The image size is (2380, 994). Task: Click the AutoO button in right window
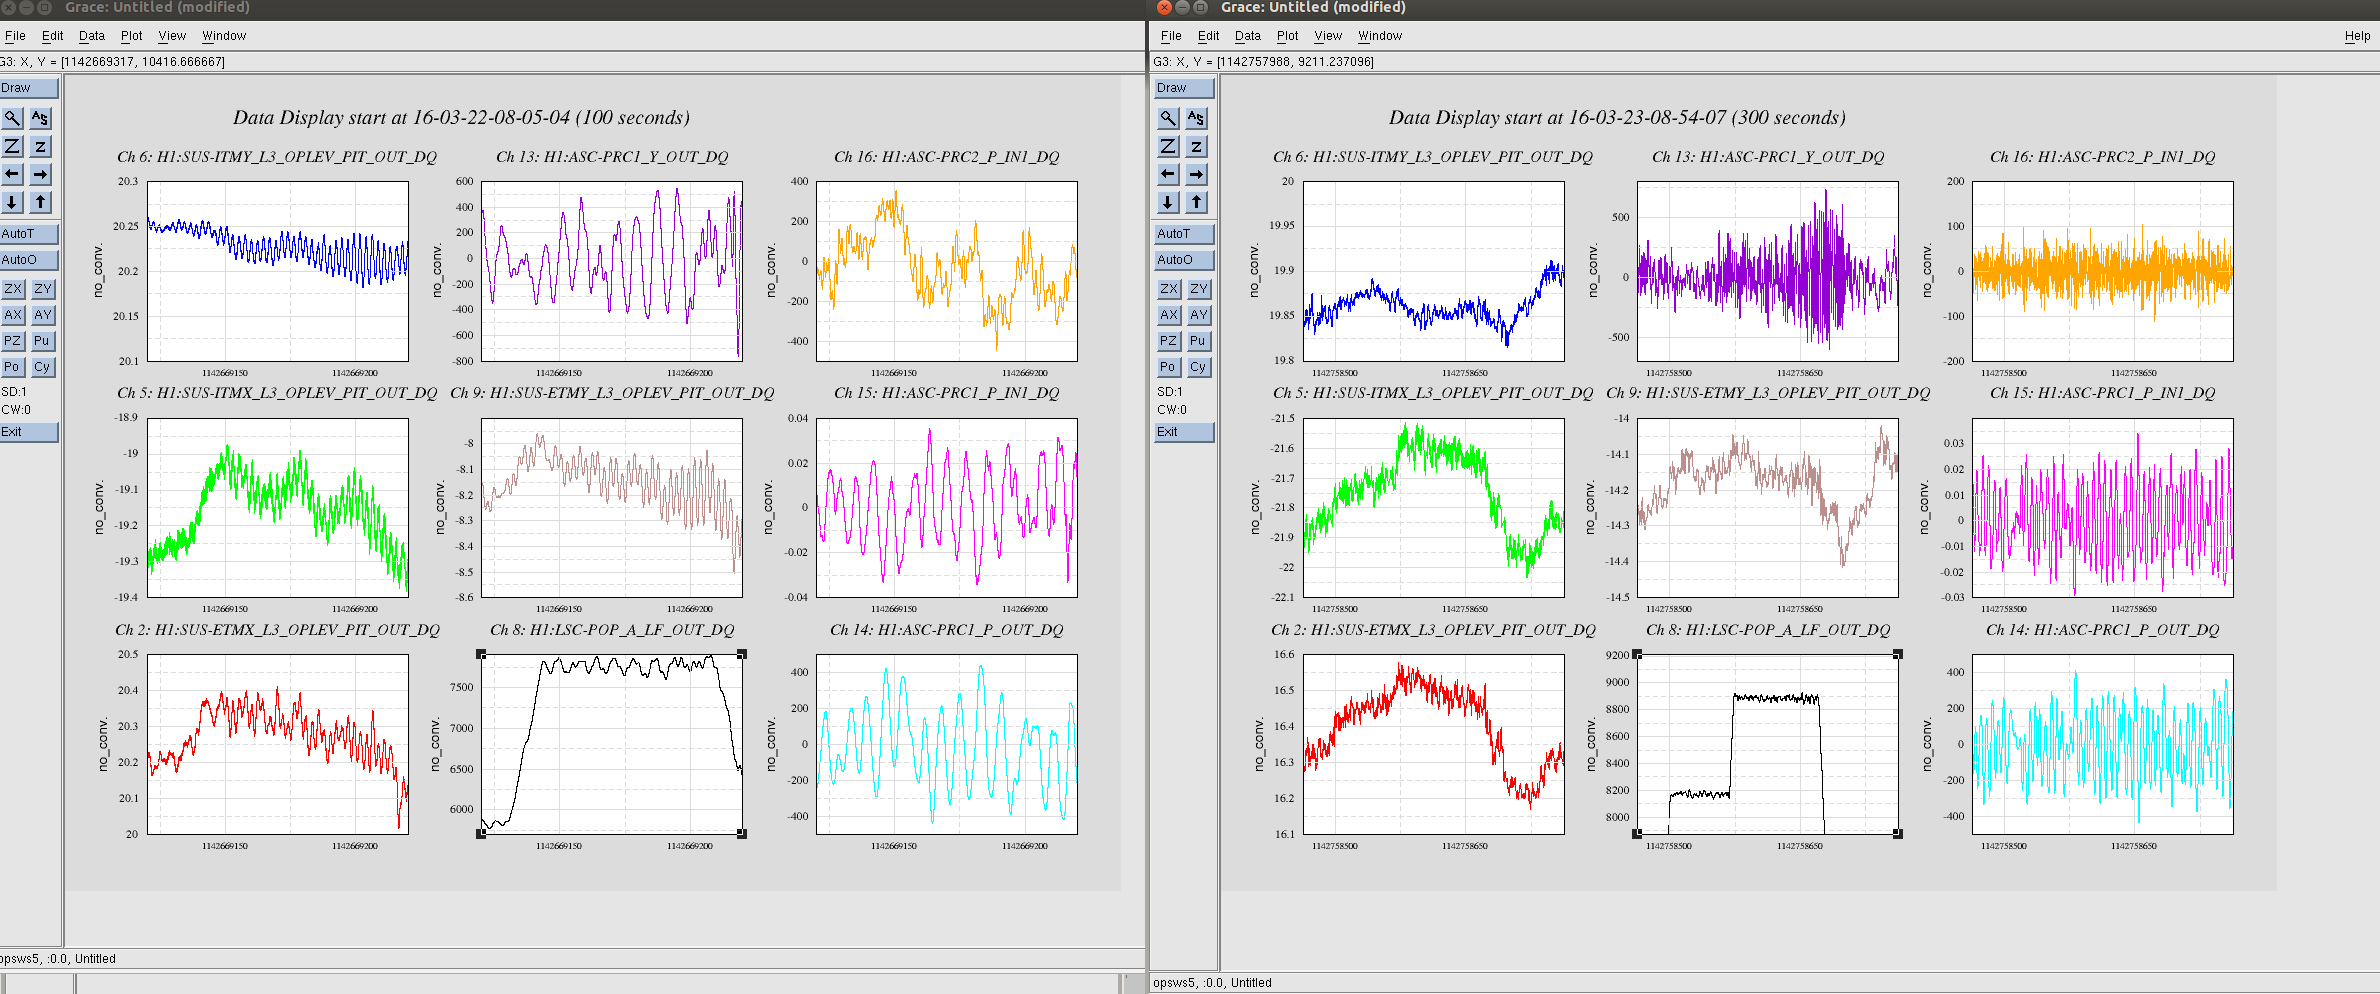point(1185,260)
